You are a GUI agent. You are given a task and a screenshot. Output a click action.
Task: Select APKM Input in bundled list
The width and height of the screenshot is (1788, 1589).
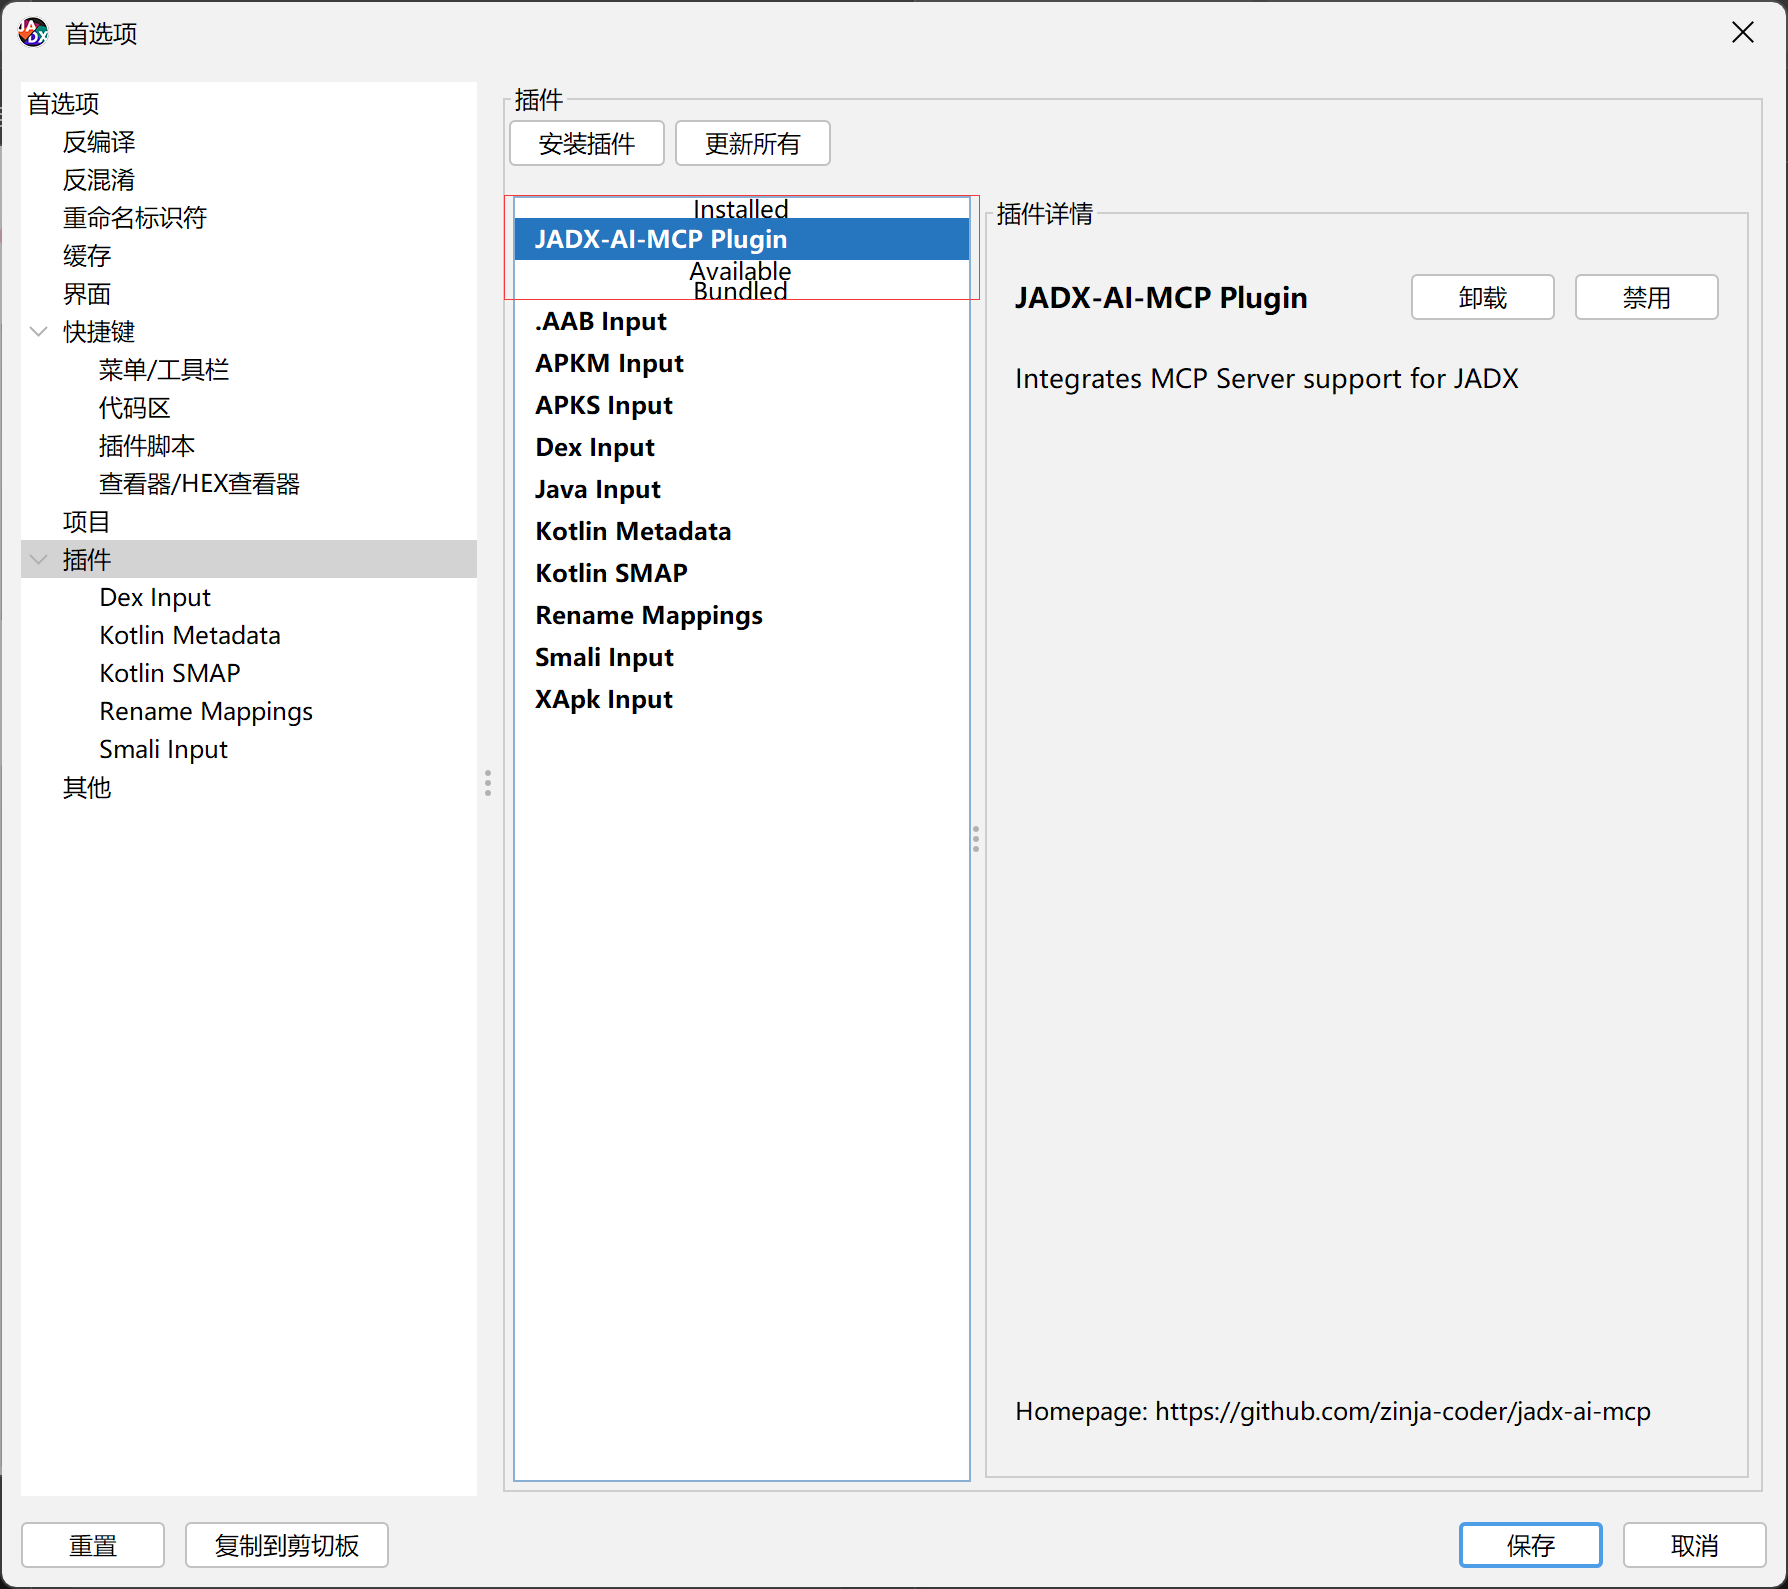pos(742,363)
